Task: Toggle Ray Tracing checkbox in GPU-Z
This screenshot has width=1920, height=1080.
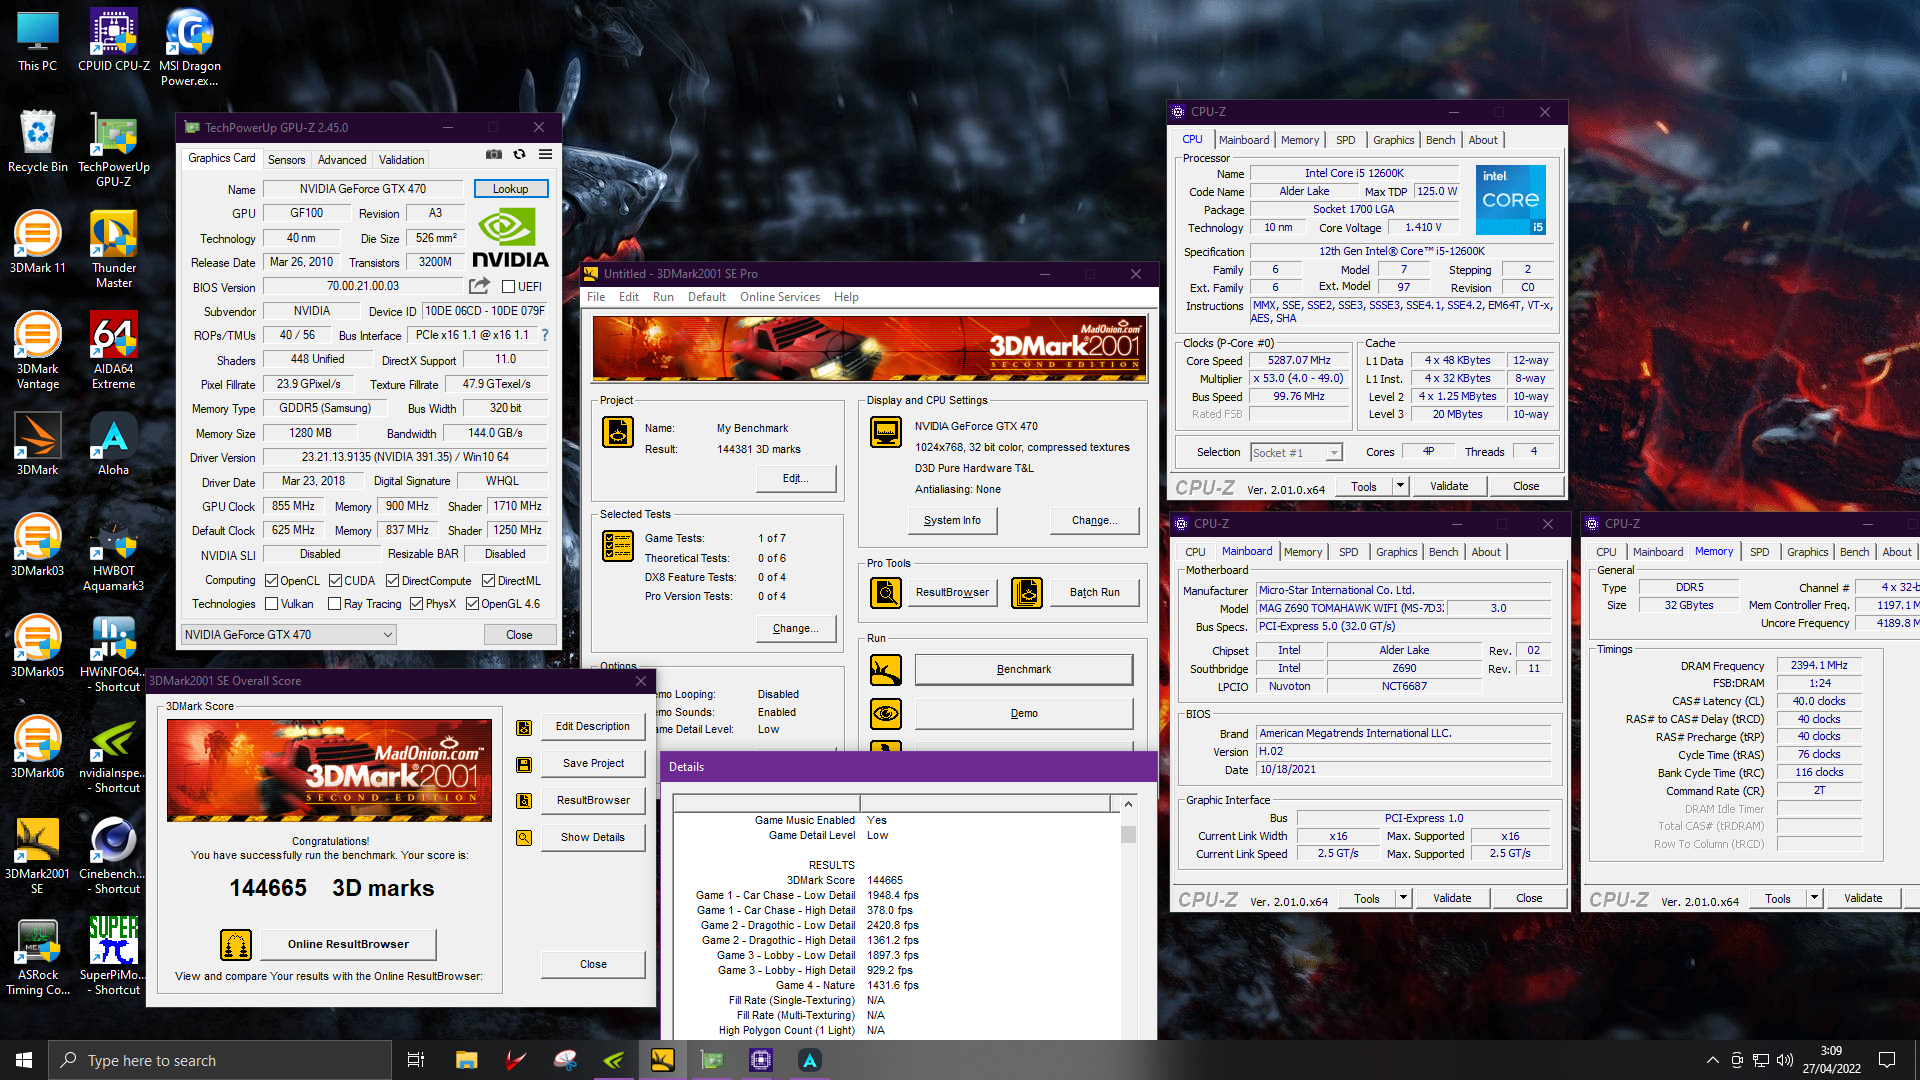Action: pyautogui.click(x=335, y=604)
